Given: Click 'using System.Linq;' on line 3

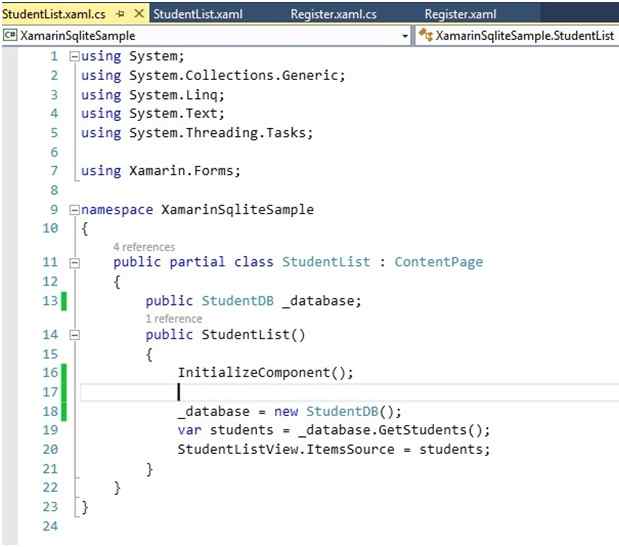Looking at the screenshot, I should pos(153,95).
